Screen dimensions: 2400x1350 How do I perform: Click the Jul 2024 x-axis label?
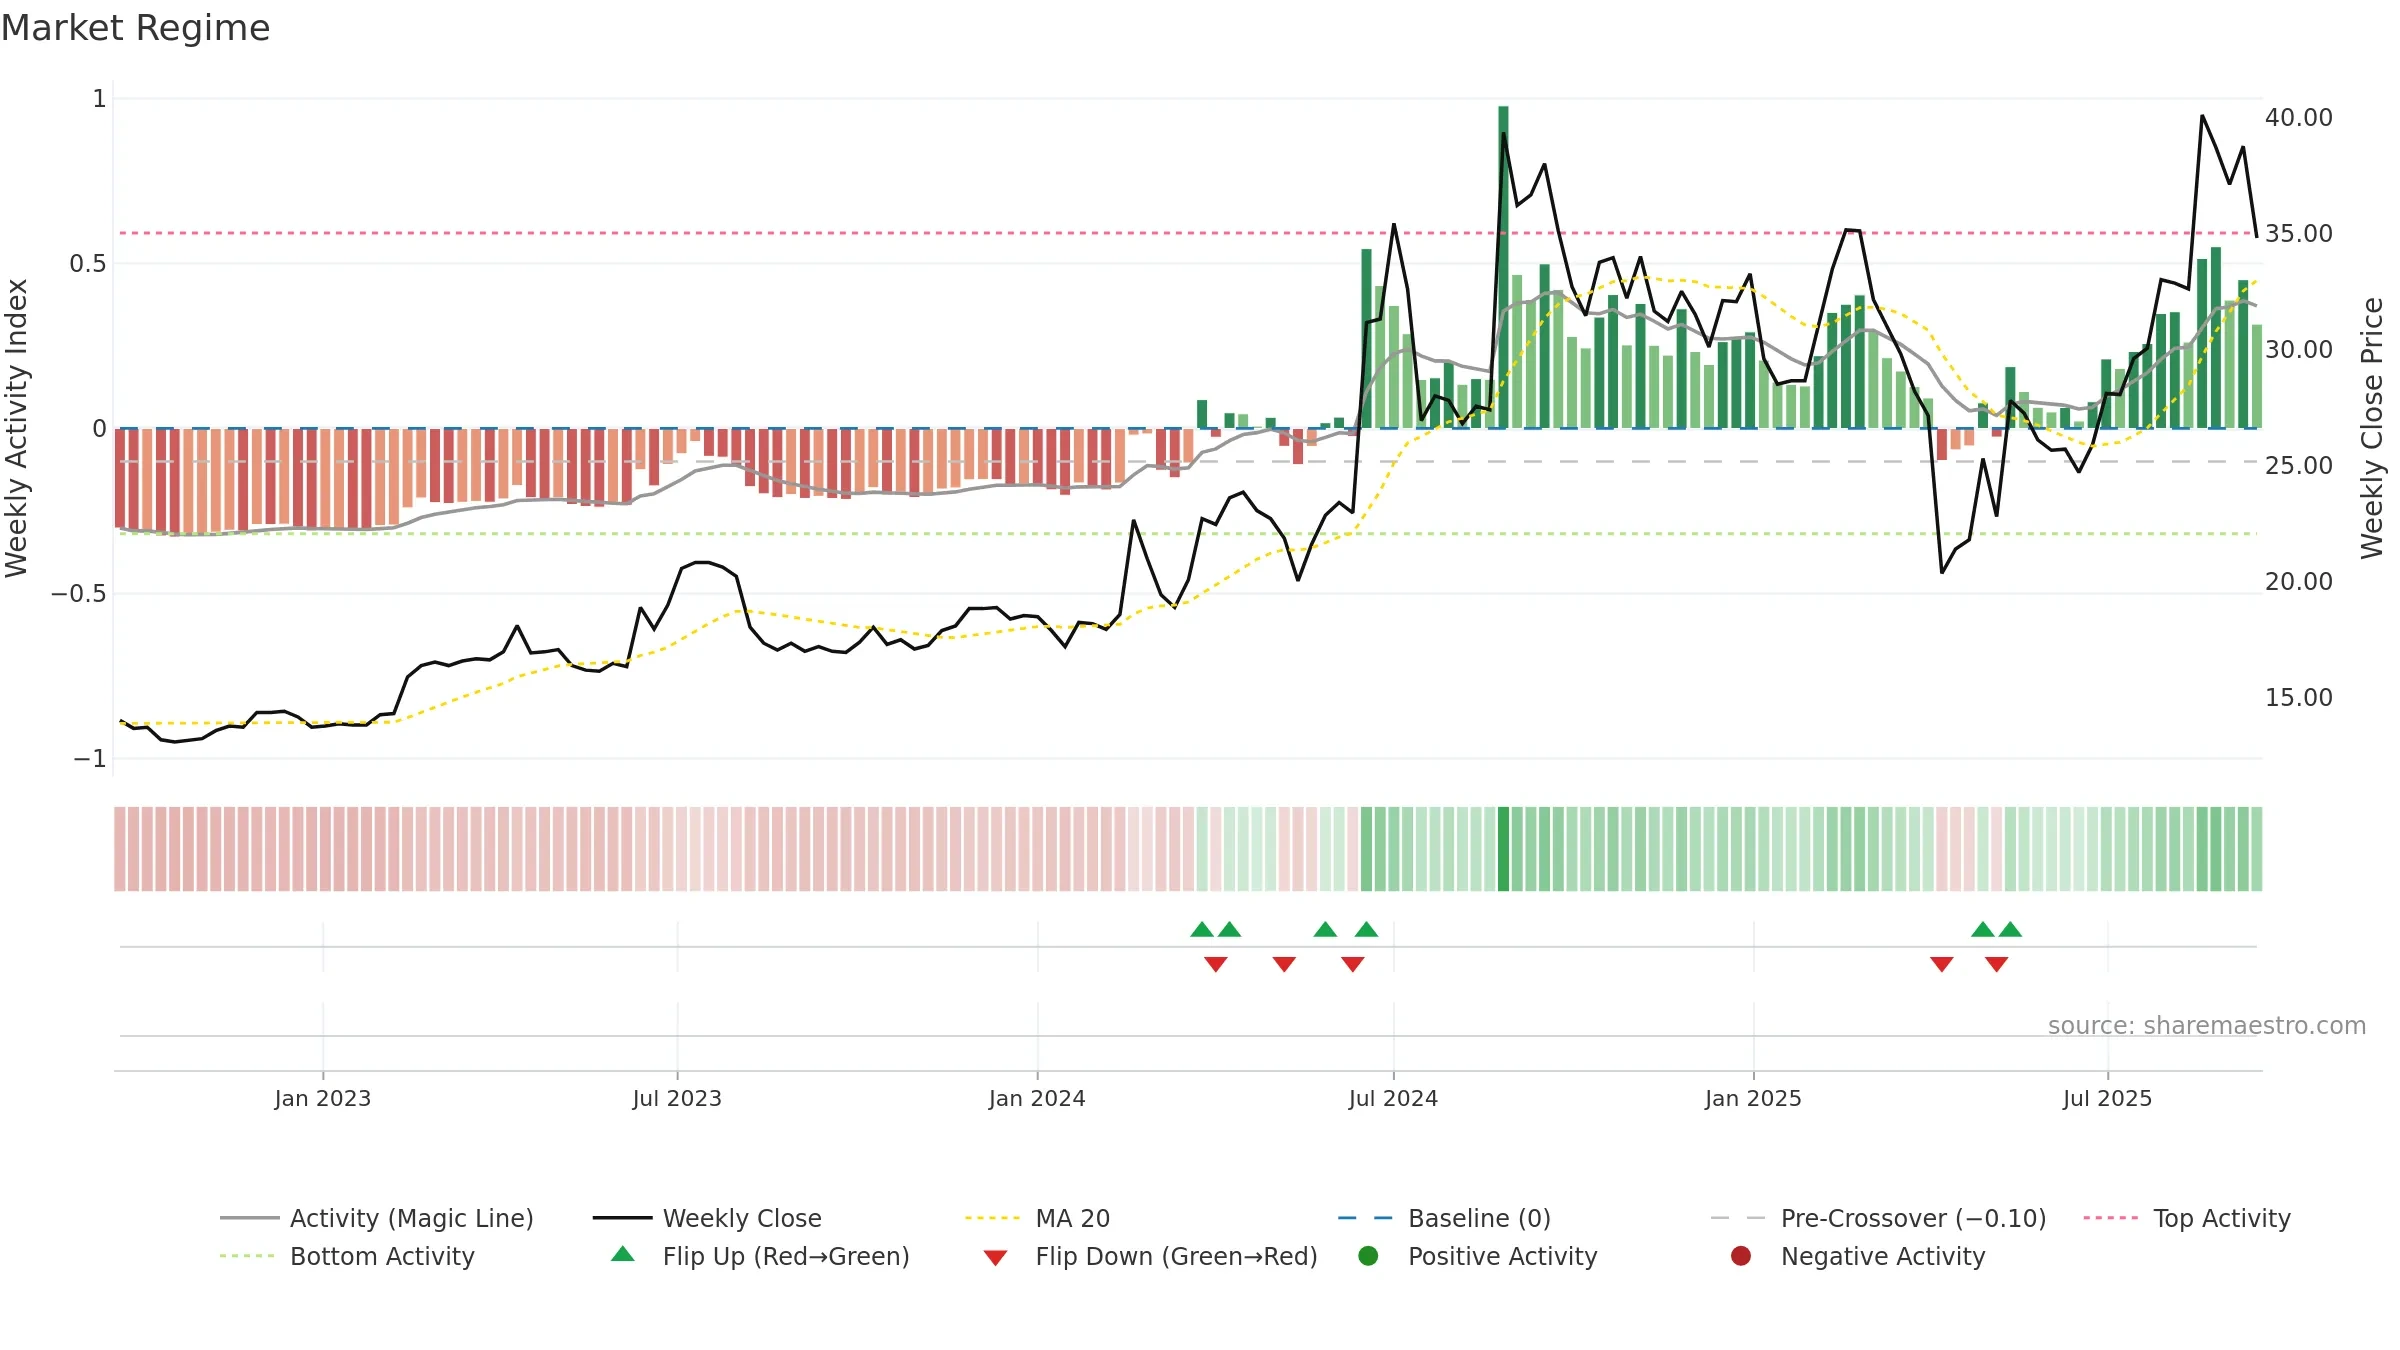tap(1393, 1098)
